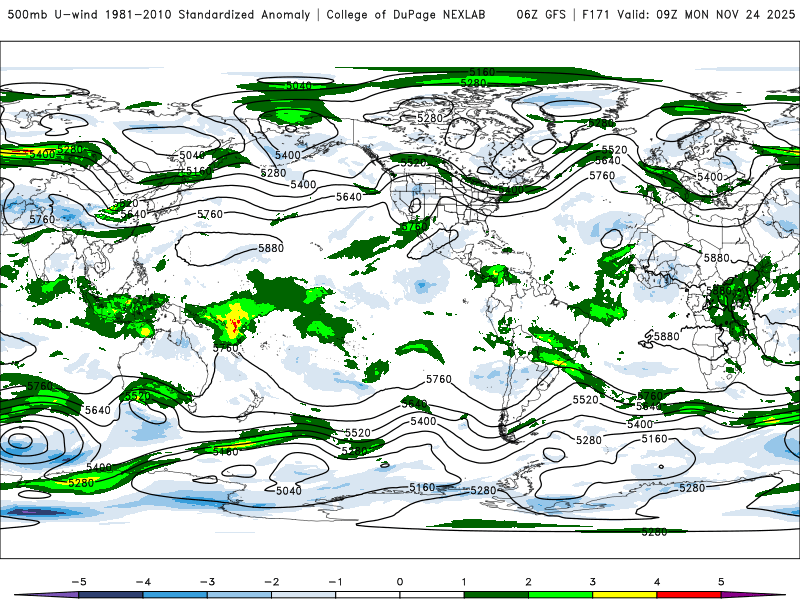Click the '5640' label on the North Pacific contour
The width and height of the screenshot is (800, 600).
(349, 197)
